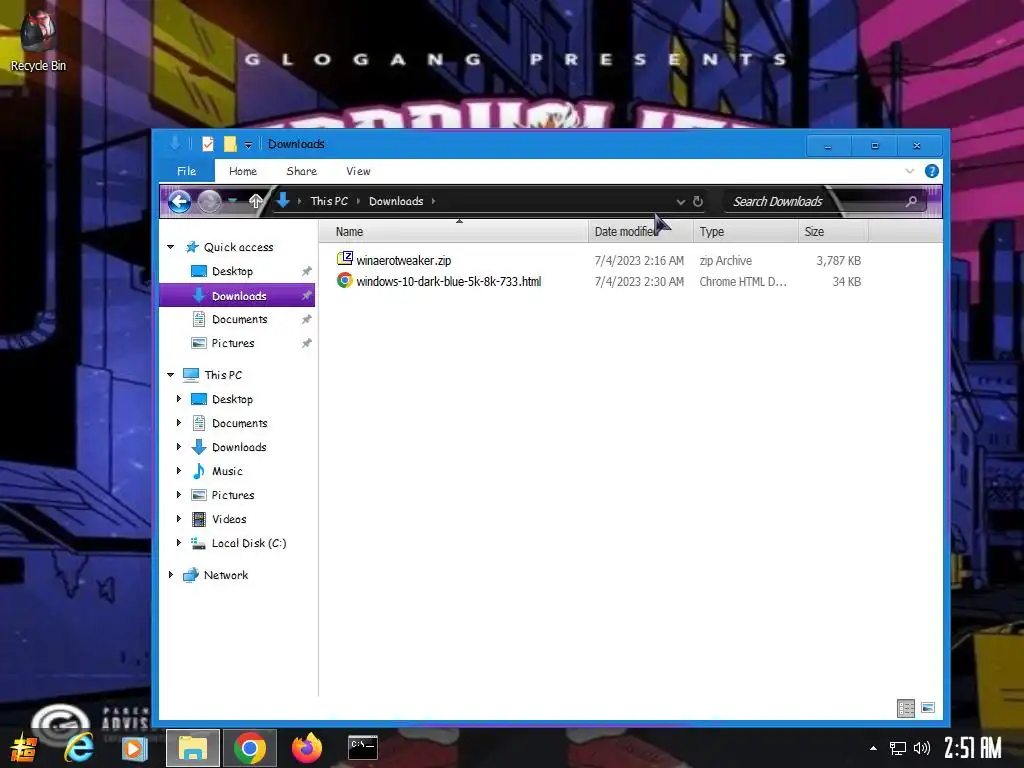Sort files by the Name column
Image resolution: width=1024 pixels, height=768 pixels.
pos(453,232)
